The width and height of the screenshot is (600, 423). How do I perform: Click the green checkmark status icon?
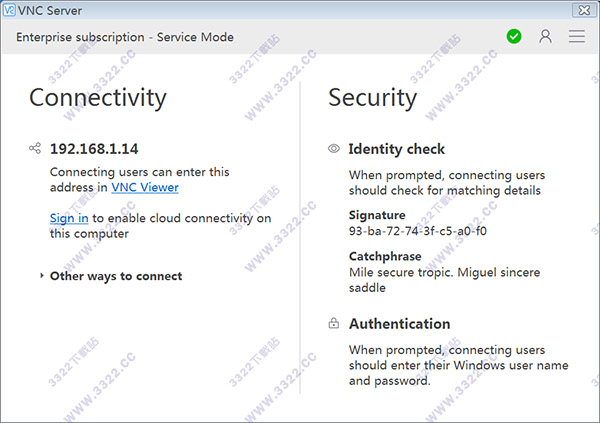point(514,37)
